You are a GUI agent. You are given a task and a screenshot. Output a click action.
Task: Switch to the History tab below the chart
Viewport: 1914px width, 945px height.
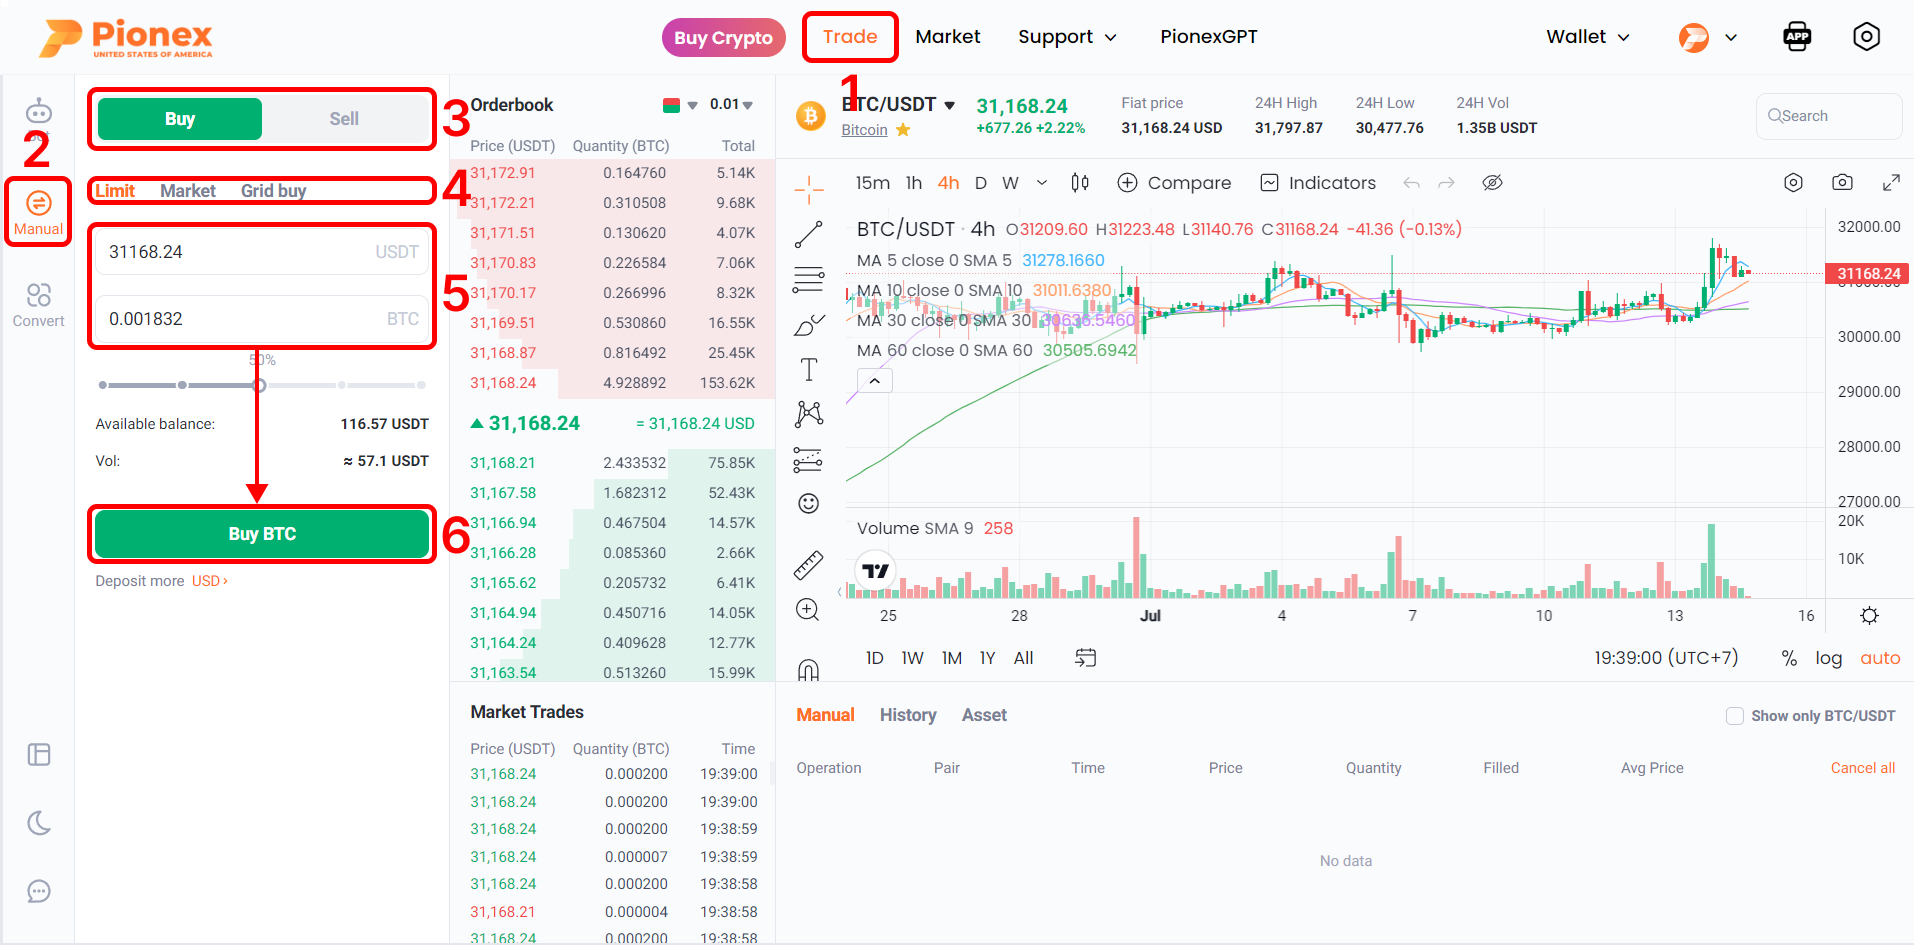pos(907,714)
